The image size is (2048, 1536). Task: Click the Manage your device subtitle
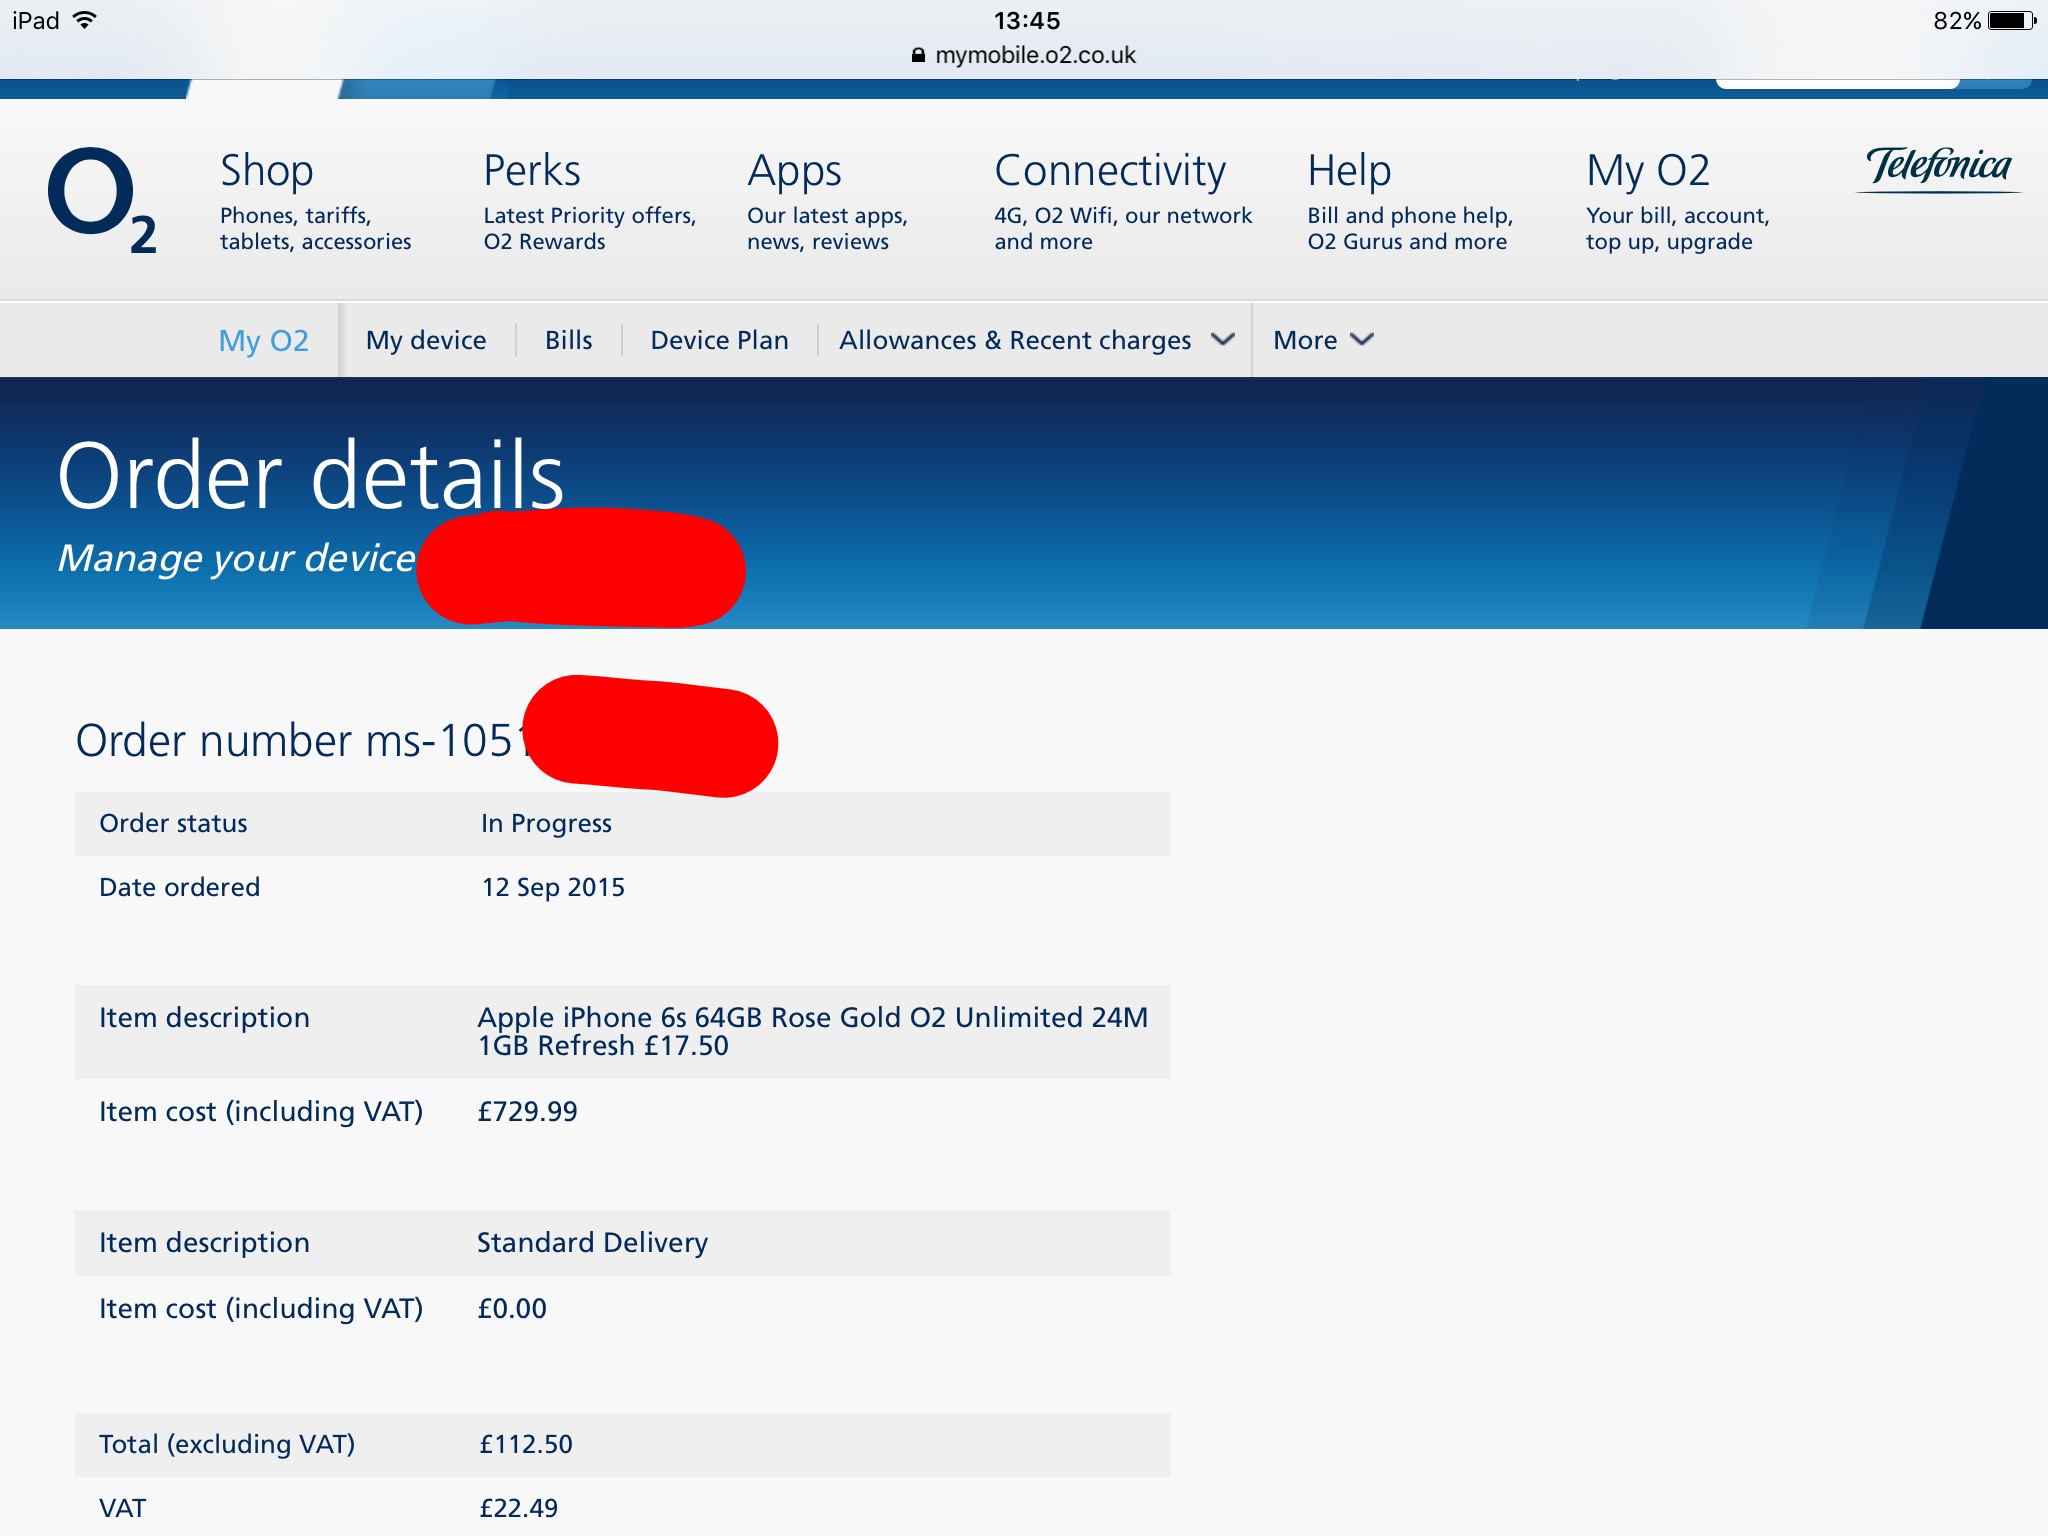click(x=236, y=558)
